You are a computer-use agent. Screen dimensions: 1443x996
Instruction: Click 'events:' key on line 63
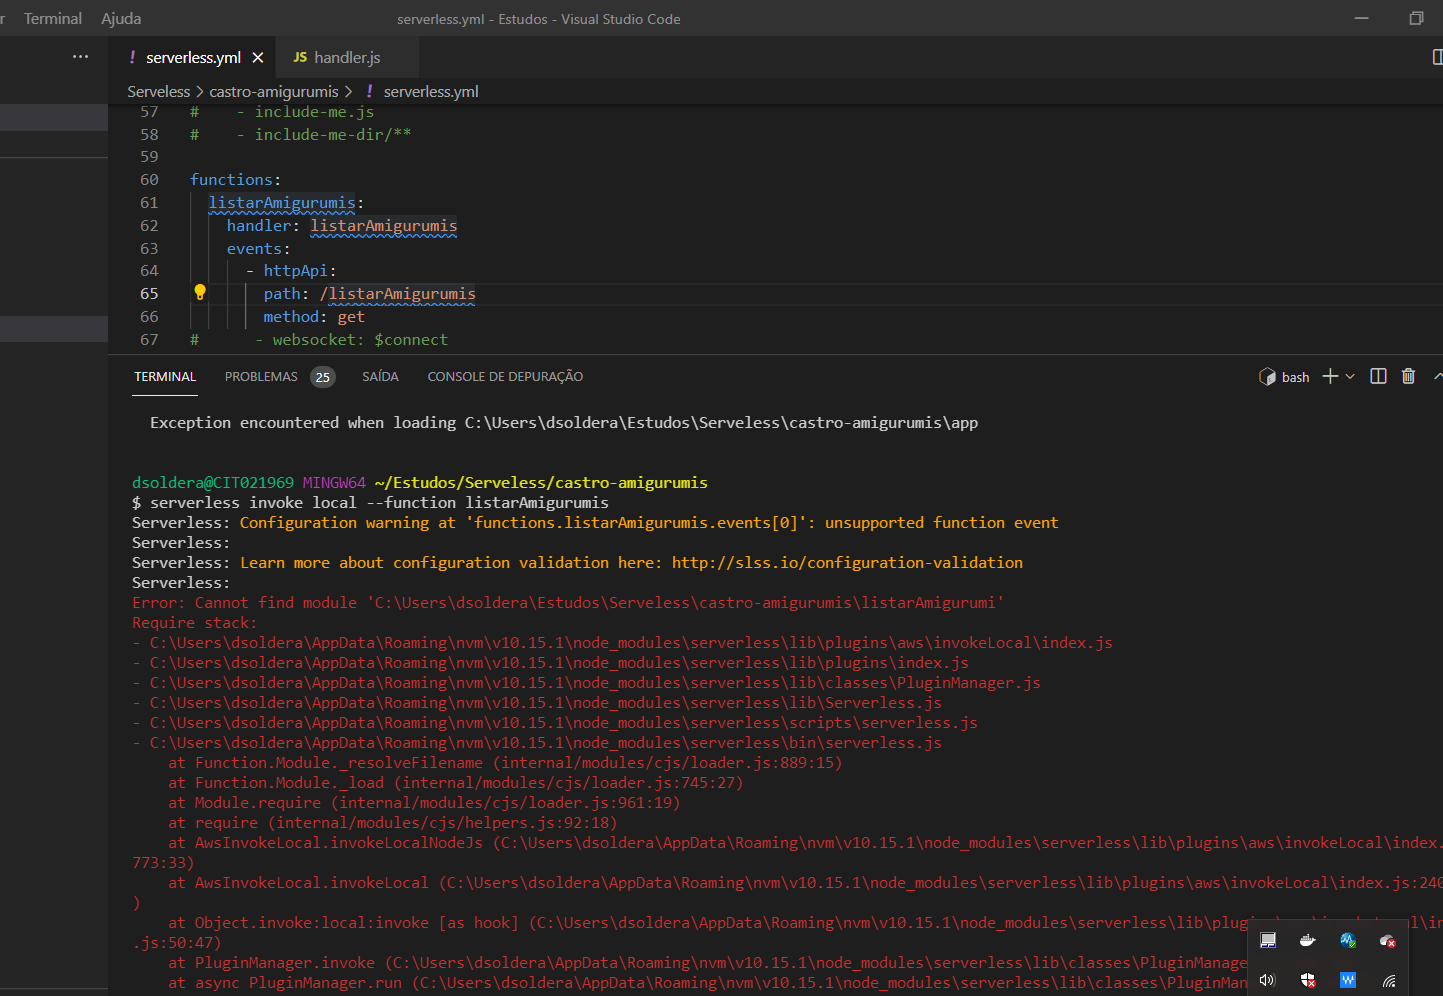coord(258,249)
